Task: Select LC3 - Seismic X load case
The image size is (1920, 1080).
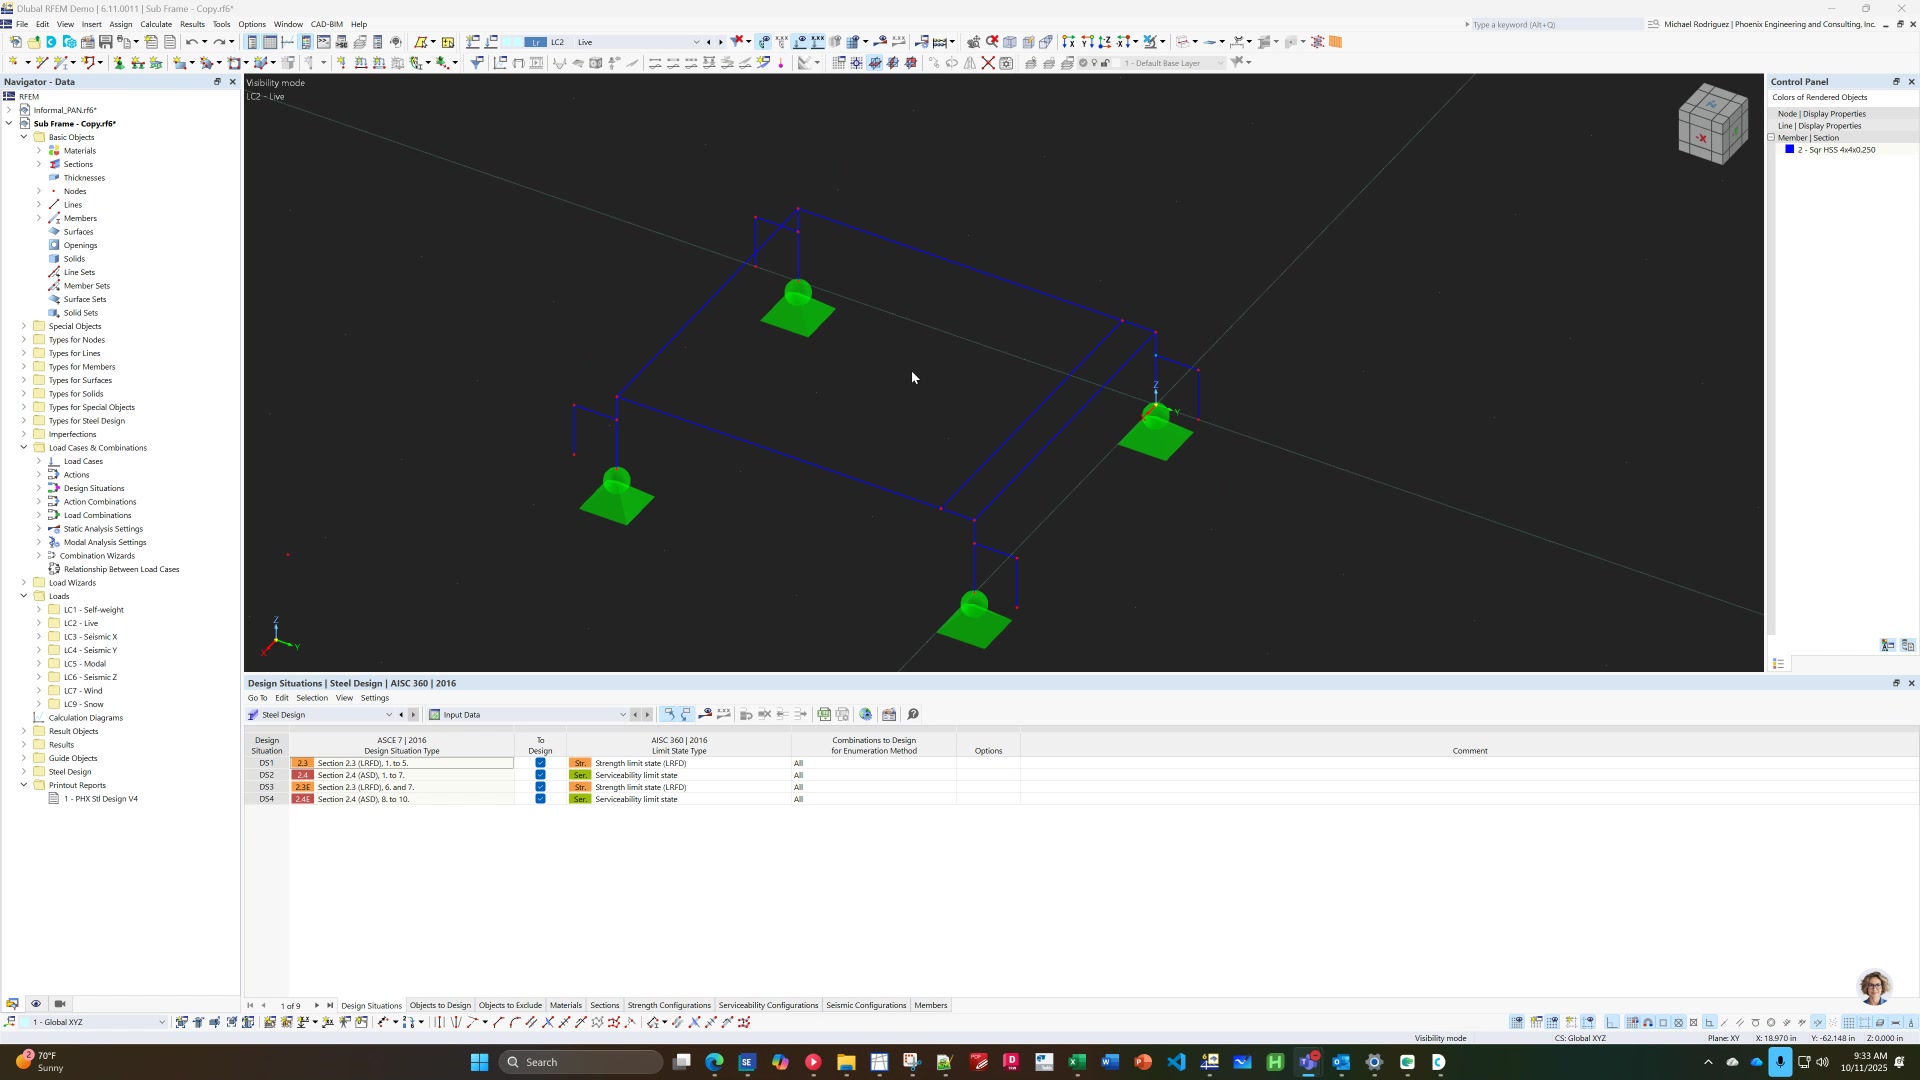Action: [x=90, y=637]
